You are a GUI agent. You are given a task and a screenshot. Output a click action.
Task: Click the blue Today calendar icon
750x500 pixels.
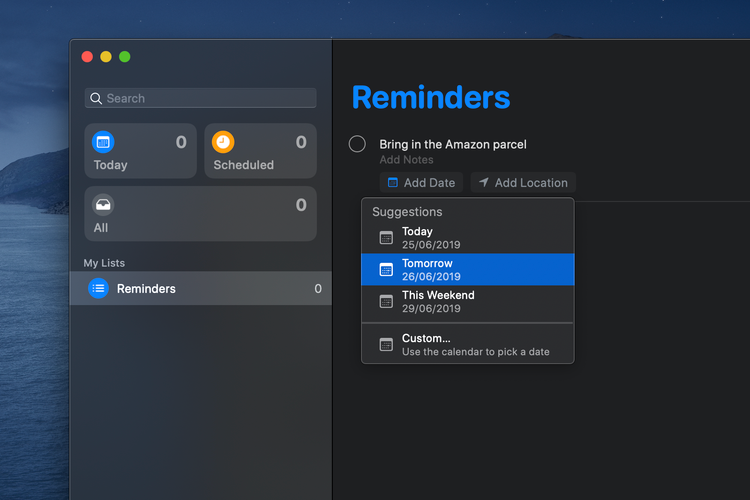click(103, 142)
